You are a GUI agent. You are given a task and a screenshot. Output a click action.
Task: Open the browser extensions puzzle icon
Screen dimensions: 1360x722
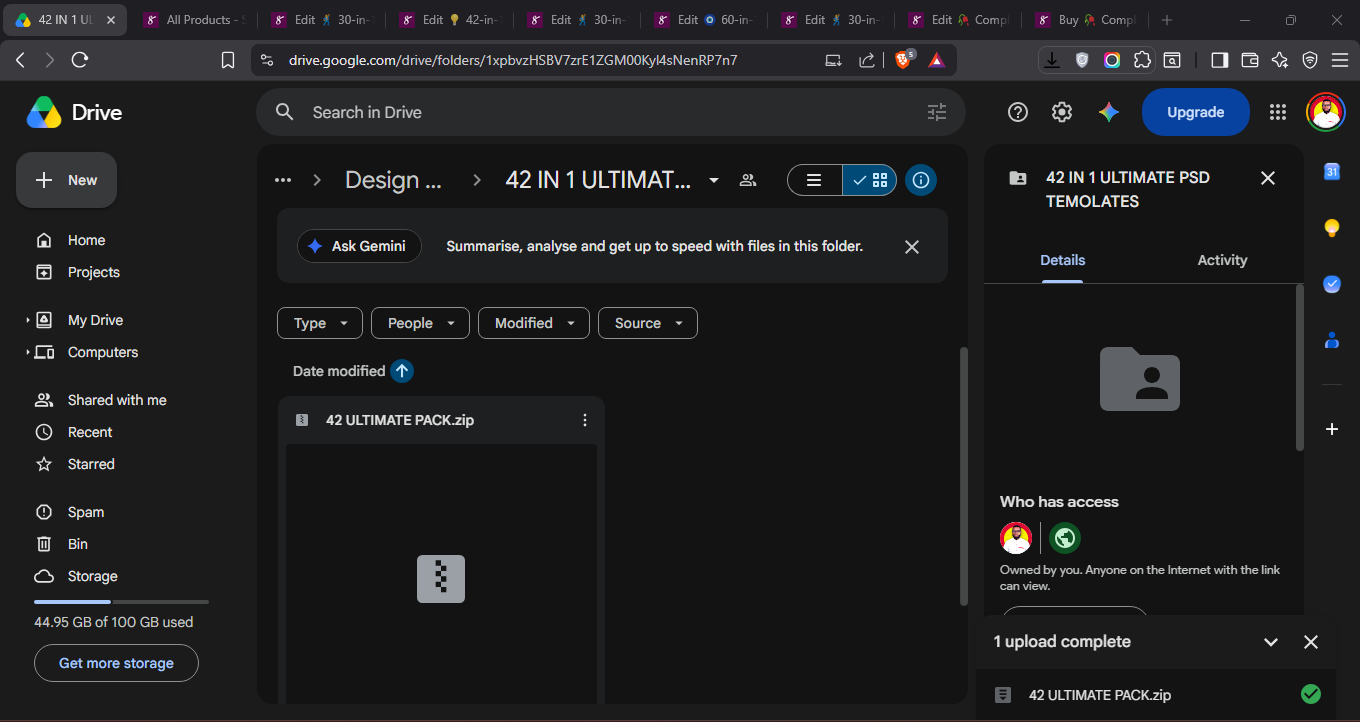[1142, 60]
